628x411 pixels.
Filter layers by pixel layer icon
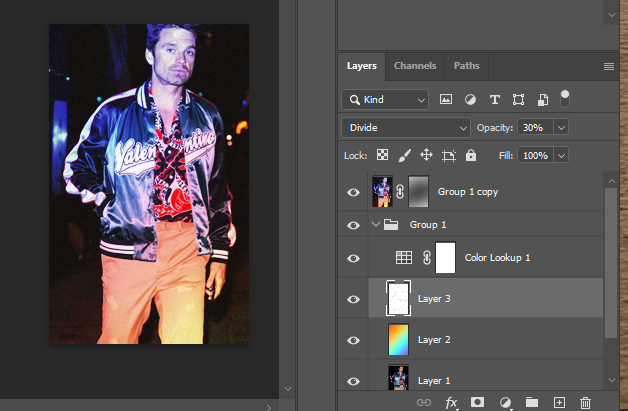pyautogui.click(x=446, y=99)
